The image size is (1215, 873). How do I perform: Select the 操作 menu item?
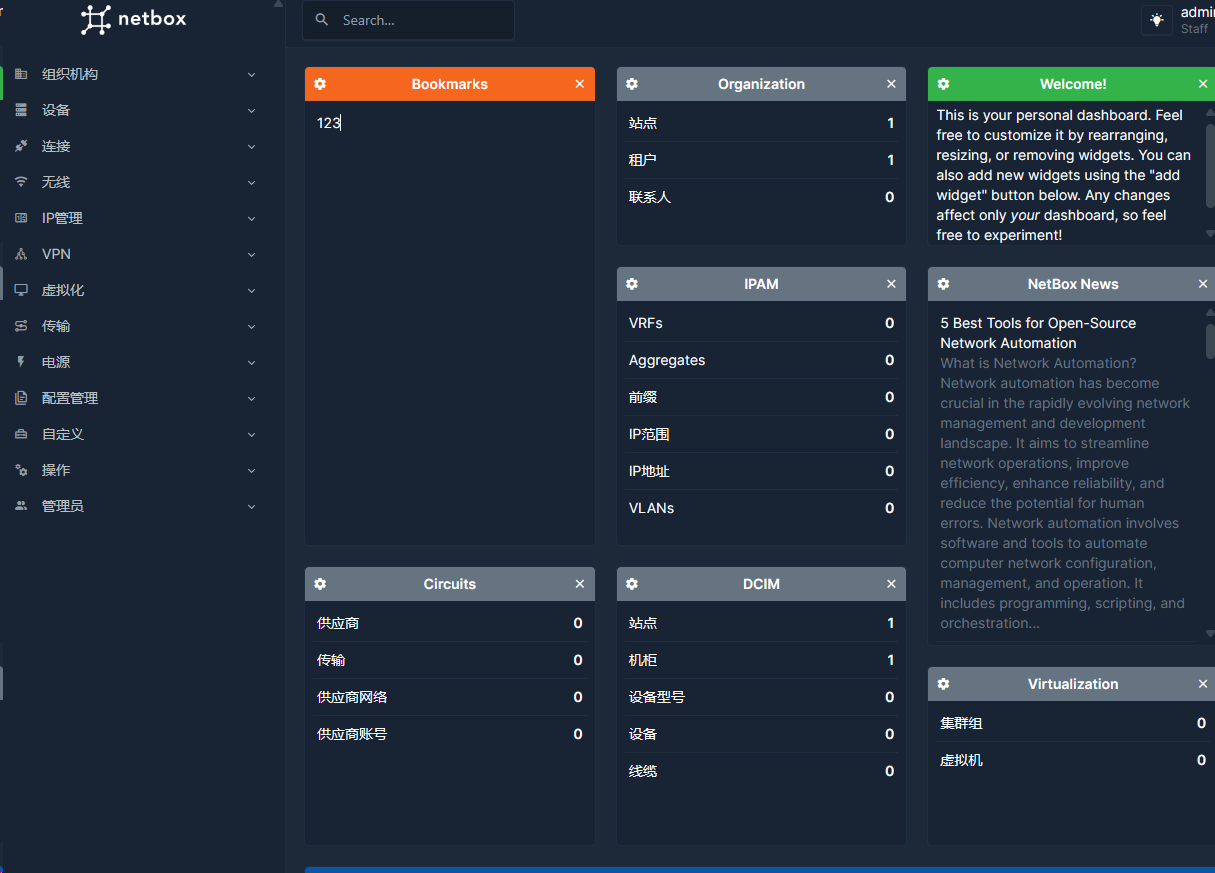(55, 470)
